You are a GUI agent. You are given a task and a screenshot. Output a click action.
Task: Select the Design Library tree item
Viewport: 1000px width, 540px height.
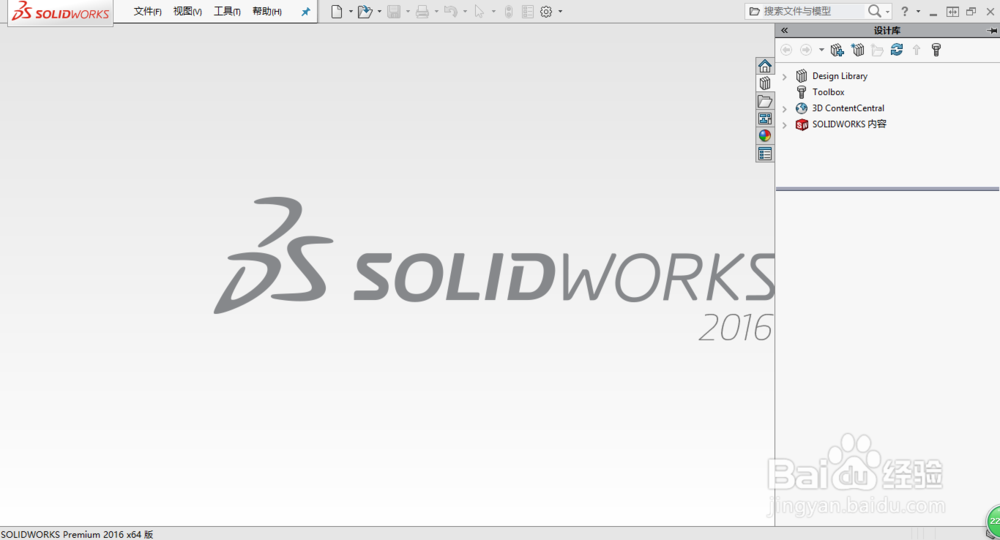click(839, 76)
